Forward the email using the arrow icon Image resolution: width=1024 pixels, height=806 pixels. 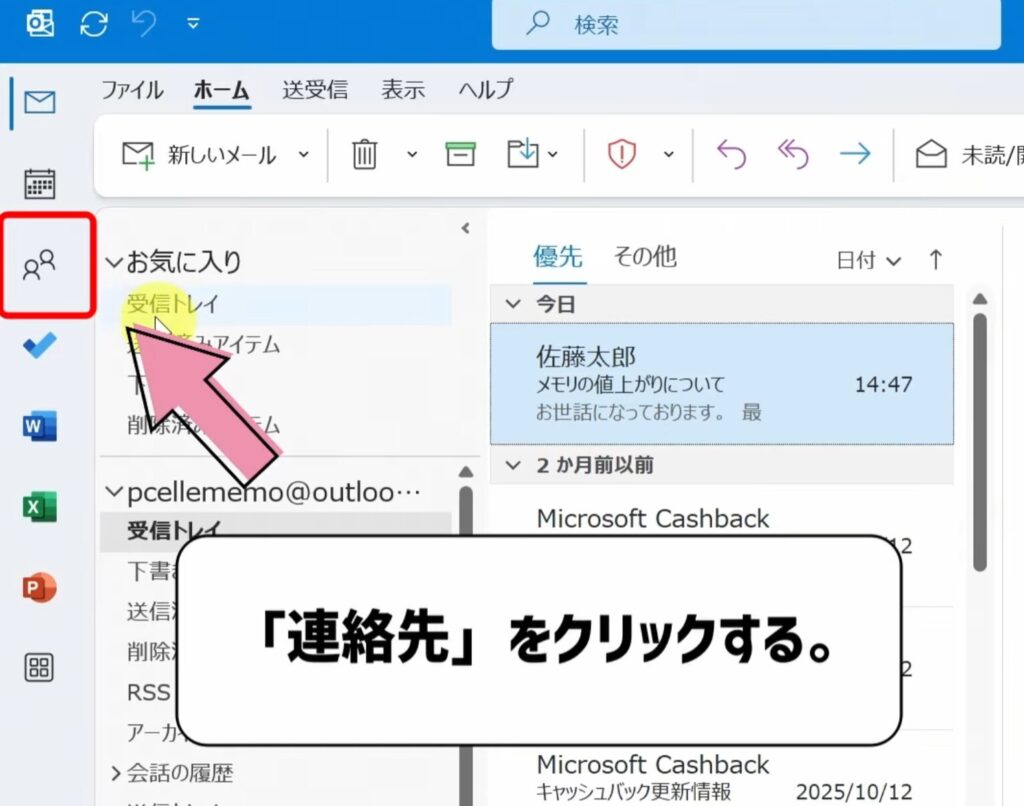tap(857, 153)
